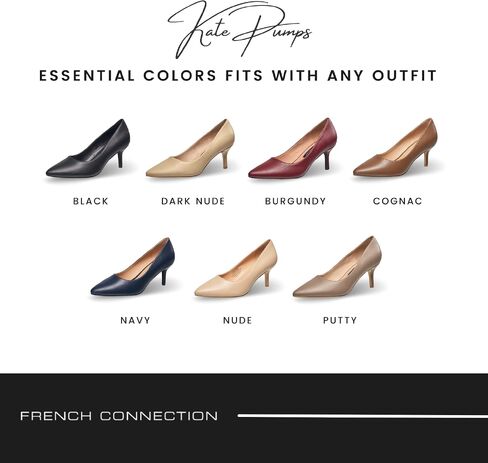Click the French Connection brand logo
The image size is (488, 463).
119,416
